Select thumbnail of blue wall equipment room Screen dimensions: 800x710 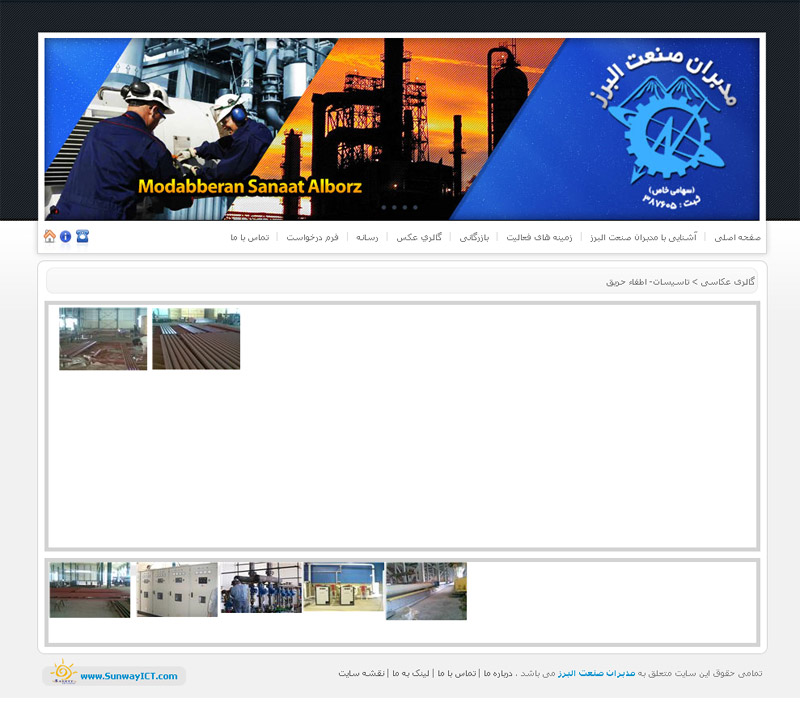click(343, 587)
